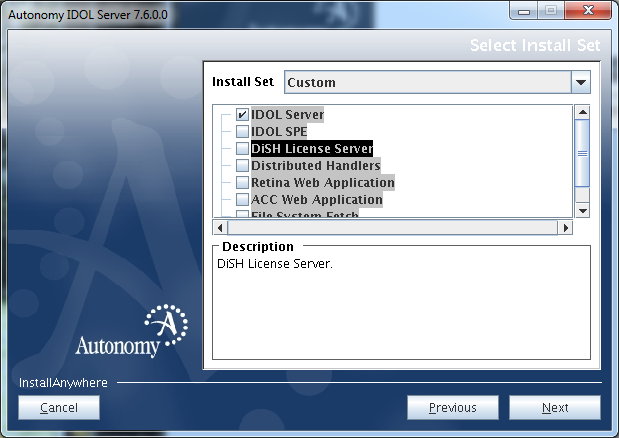This screenshot has height=438, width=619.
Task: Cancel the installation
Action: (59, 408)
